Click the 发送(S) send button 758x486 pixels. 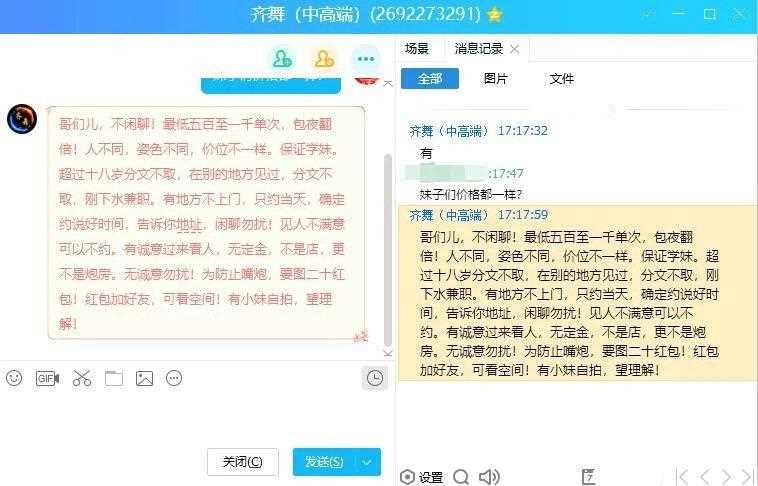click(324, 462)
